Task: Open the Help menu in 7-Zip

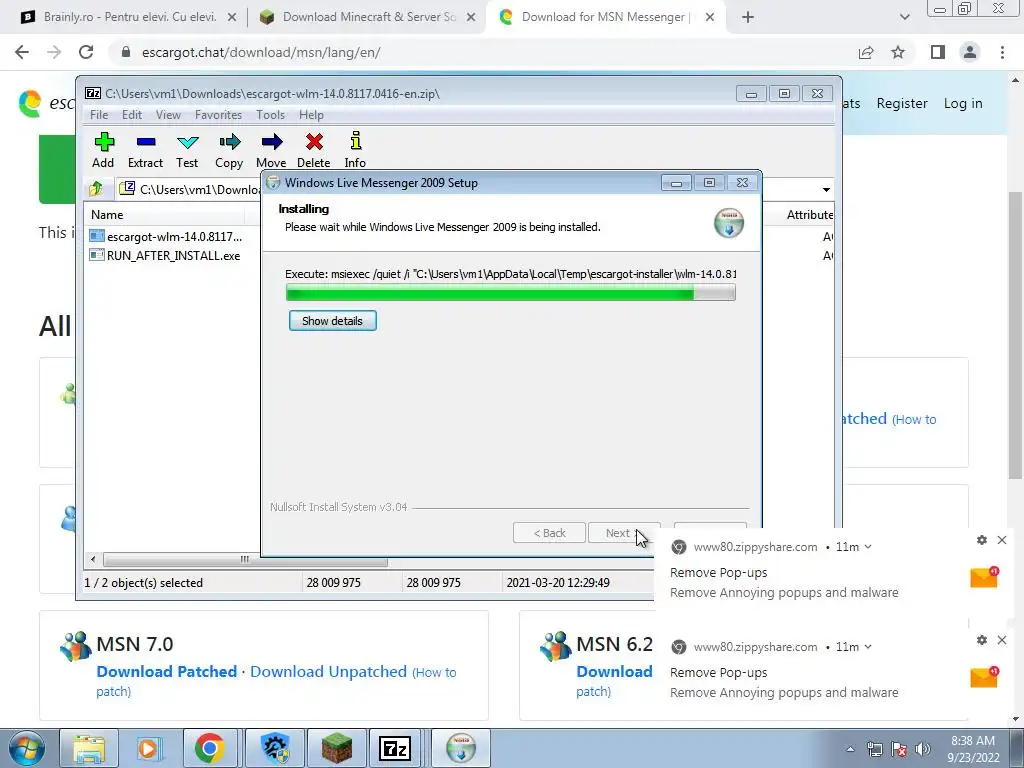Action: (312, 115)
